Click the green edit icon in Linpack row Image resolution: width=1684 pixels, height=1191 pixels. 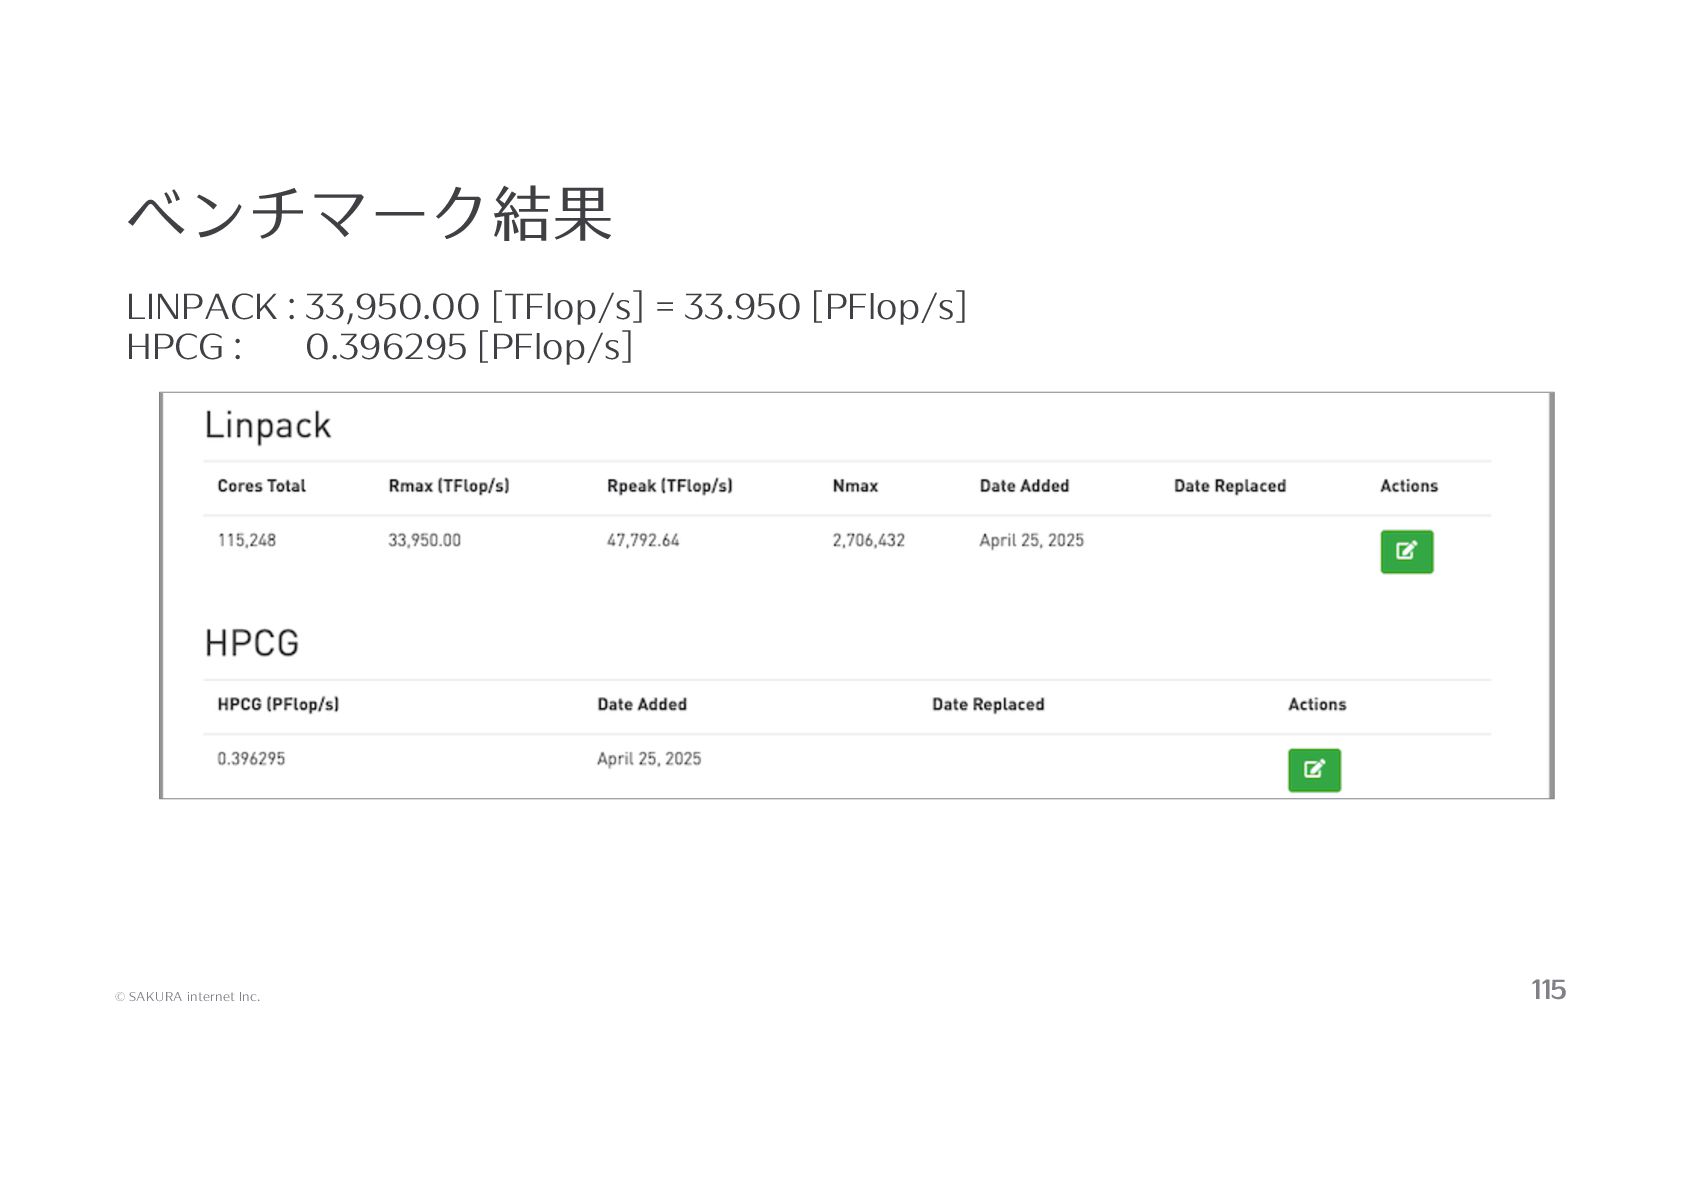click(x=1406, y=552)
